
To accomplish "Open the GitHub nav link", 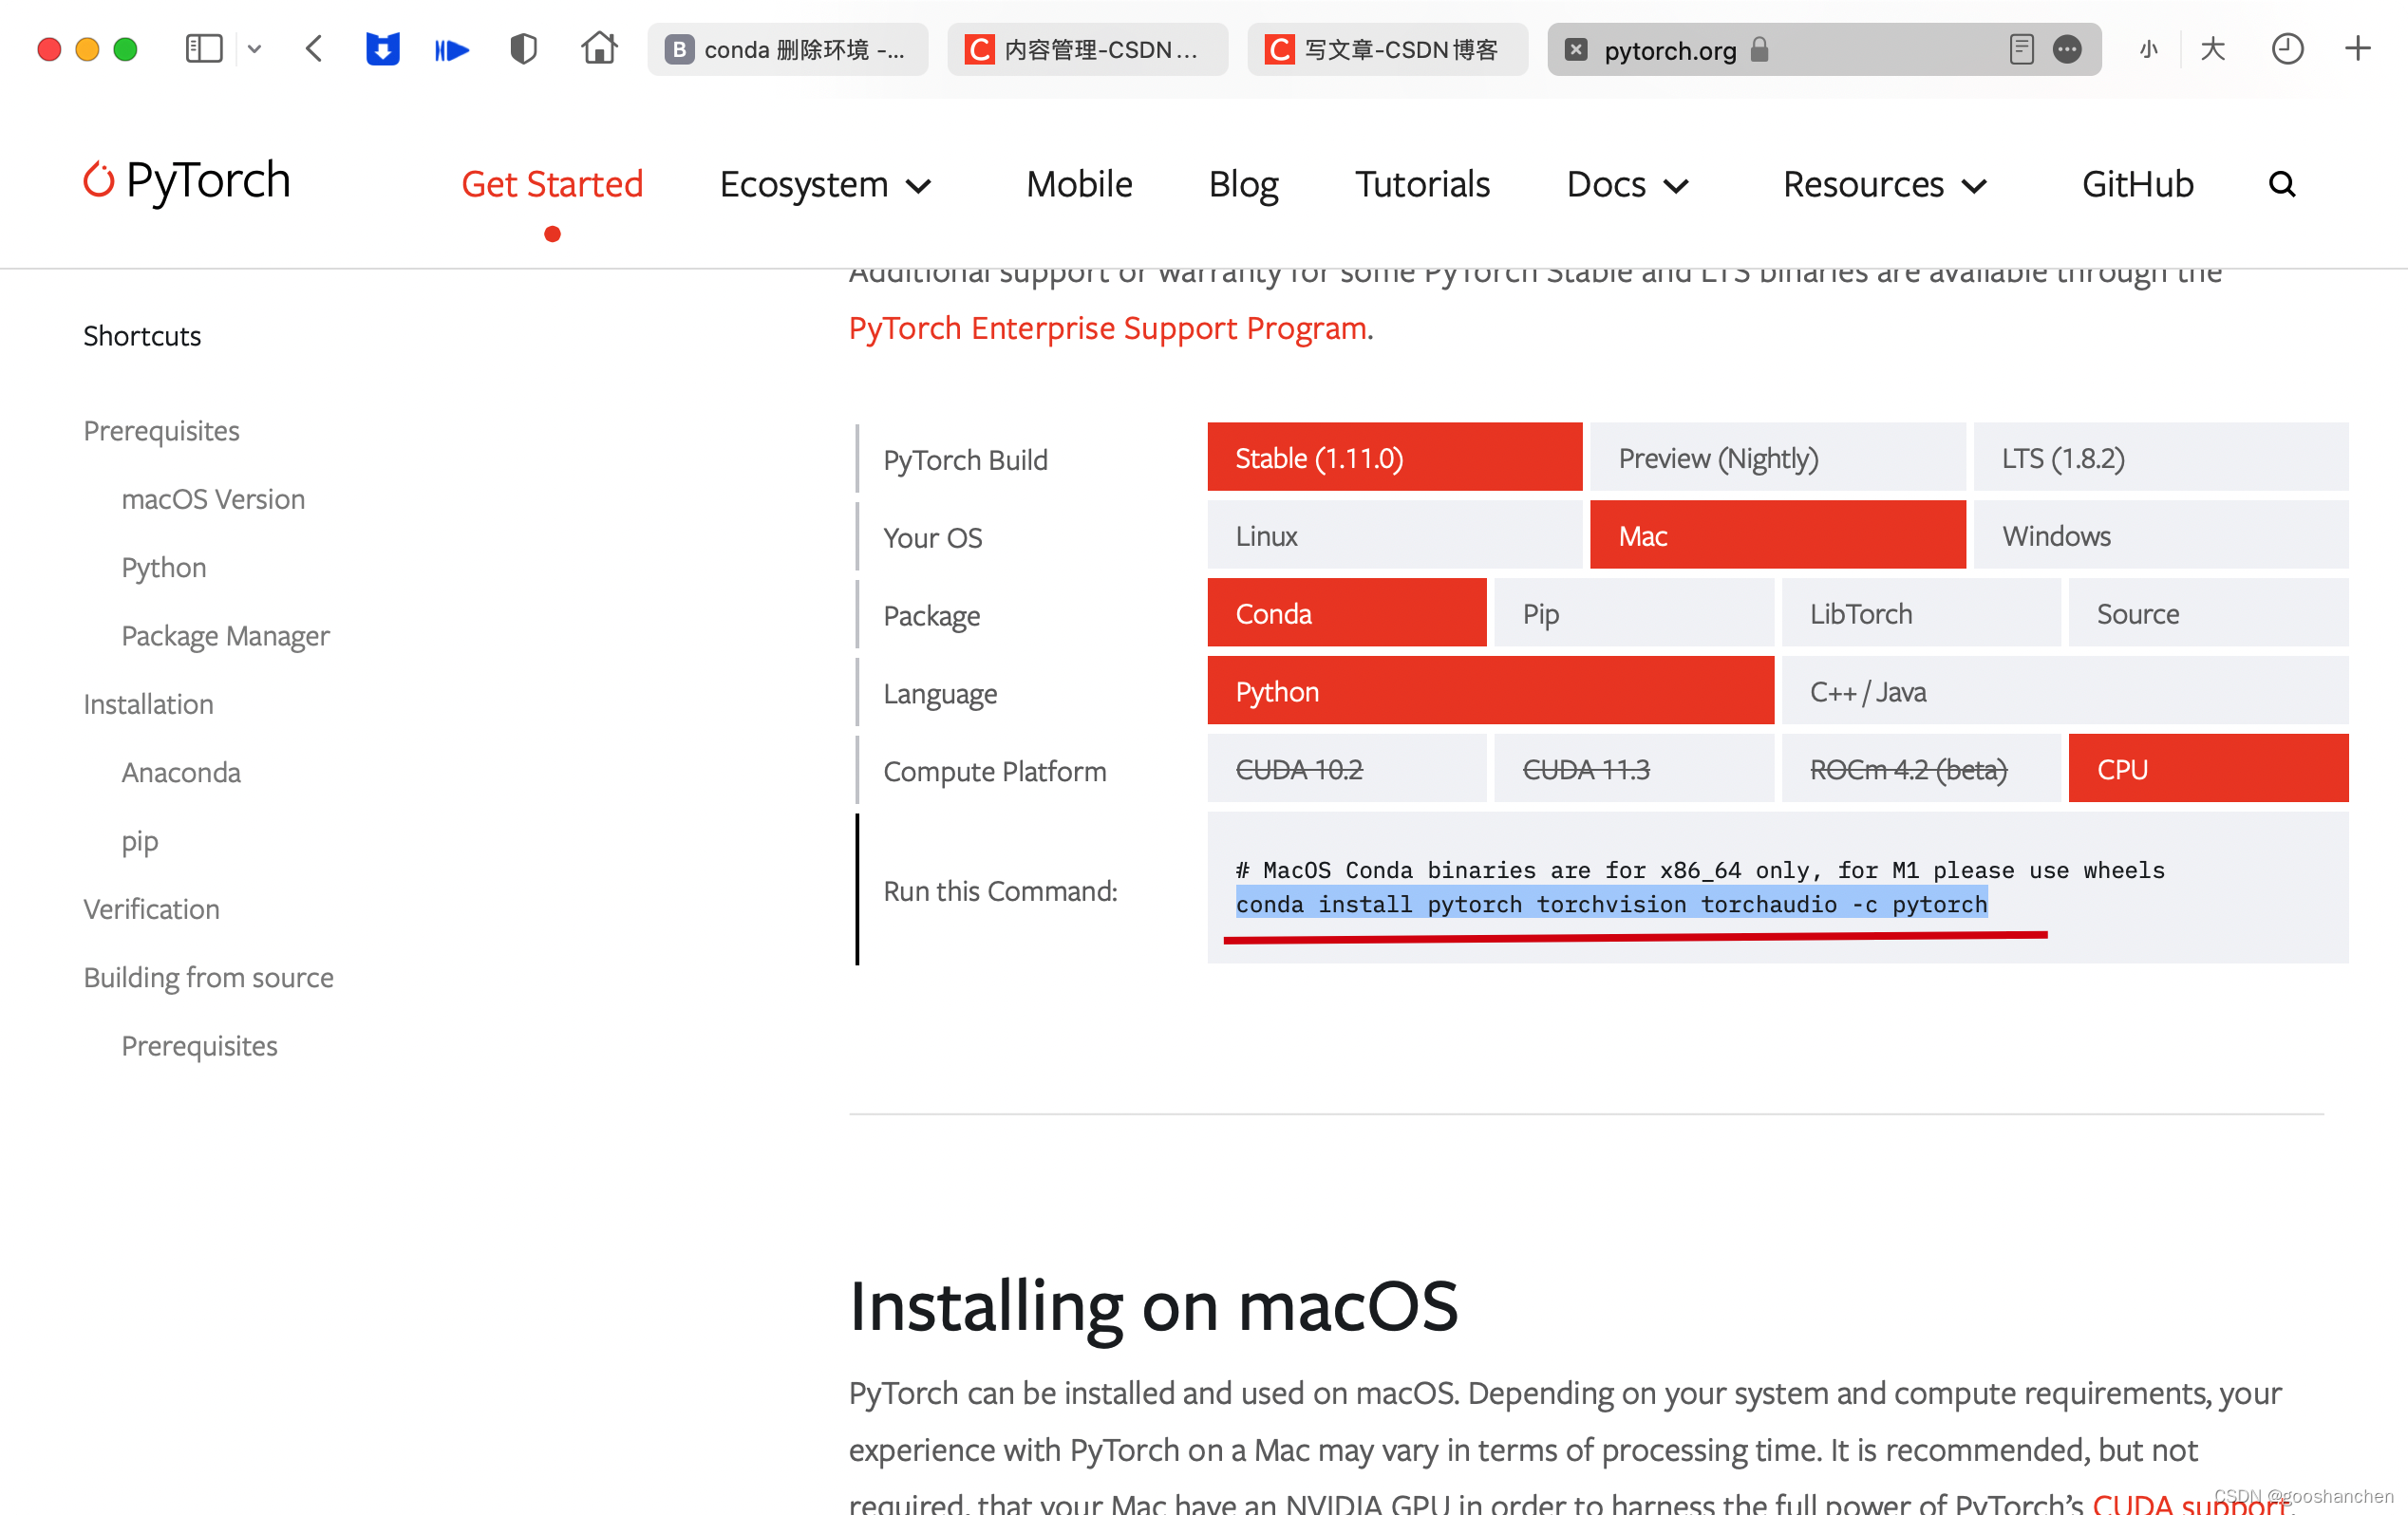I will [2137, 184].
